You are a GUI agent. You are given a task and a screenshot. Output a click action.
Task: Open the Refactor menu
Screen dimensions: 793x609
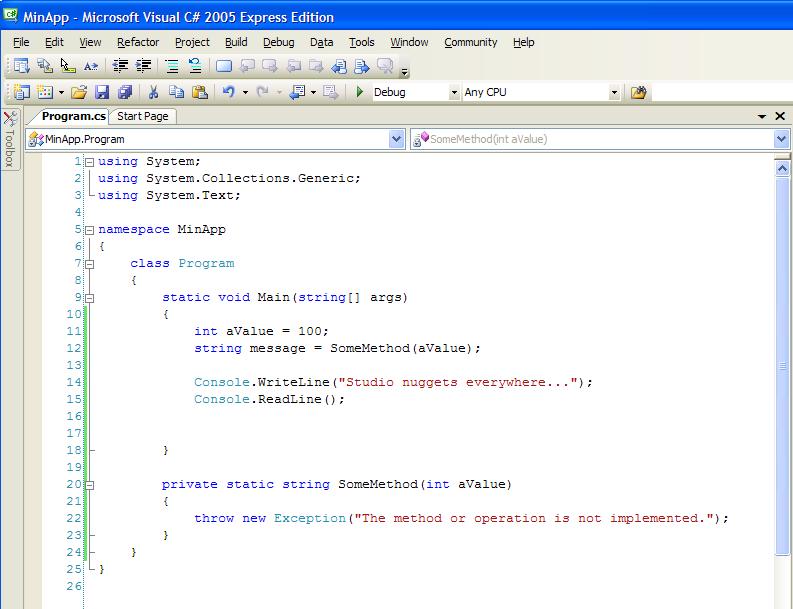click(x=138, y=42)
